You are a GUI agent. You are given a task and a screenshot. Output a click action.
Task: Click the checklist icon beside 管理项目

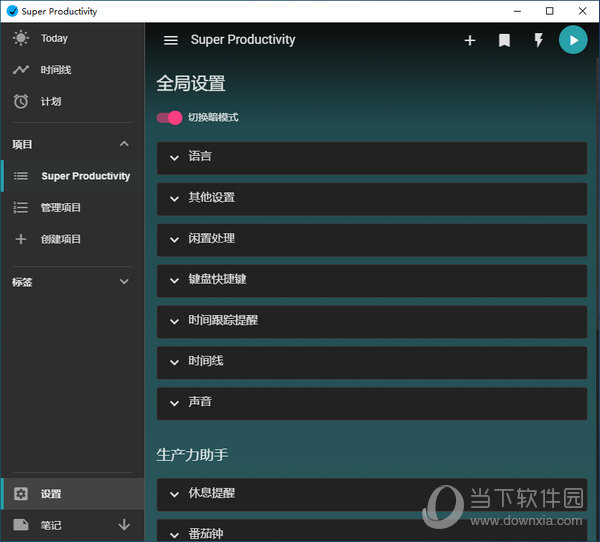click(21, 207)
